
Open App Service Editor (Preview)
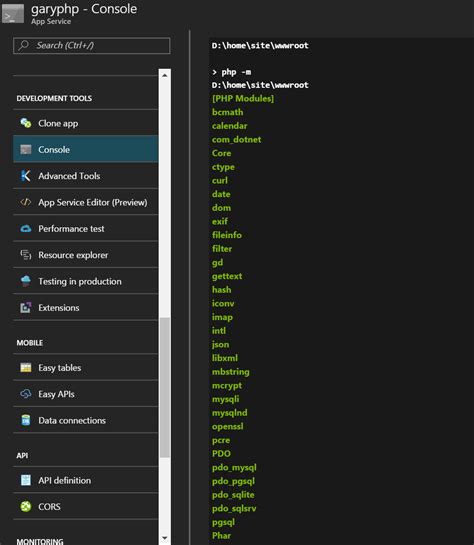tap(85, 202)
